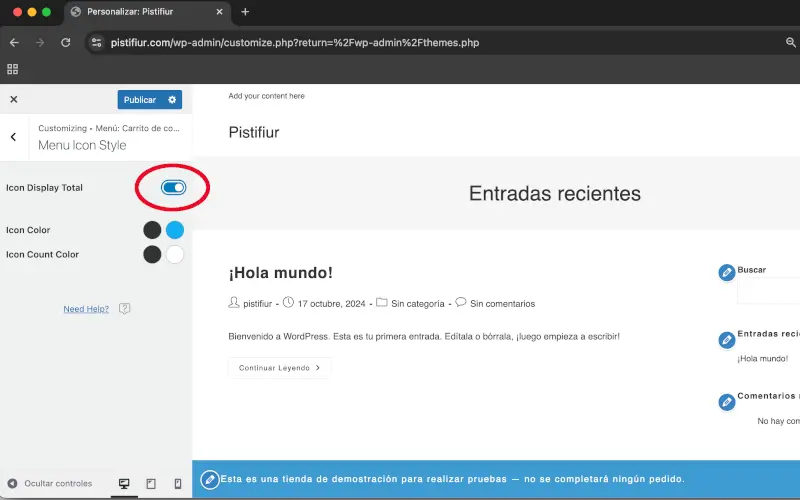This screenshot has width=800, height=500.
Task: Open publish settings gear icon
Action: [172, 99]
